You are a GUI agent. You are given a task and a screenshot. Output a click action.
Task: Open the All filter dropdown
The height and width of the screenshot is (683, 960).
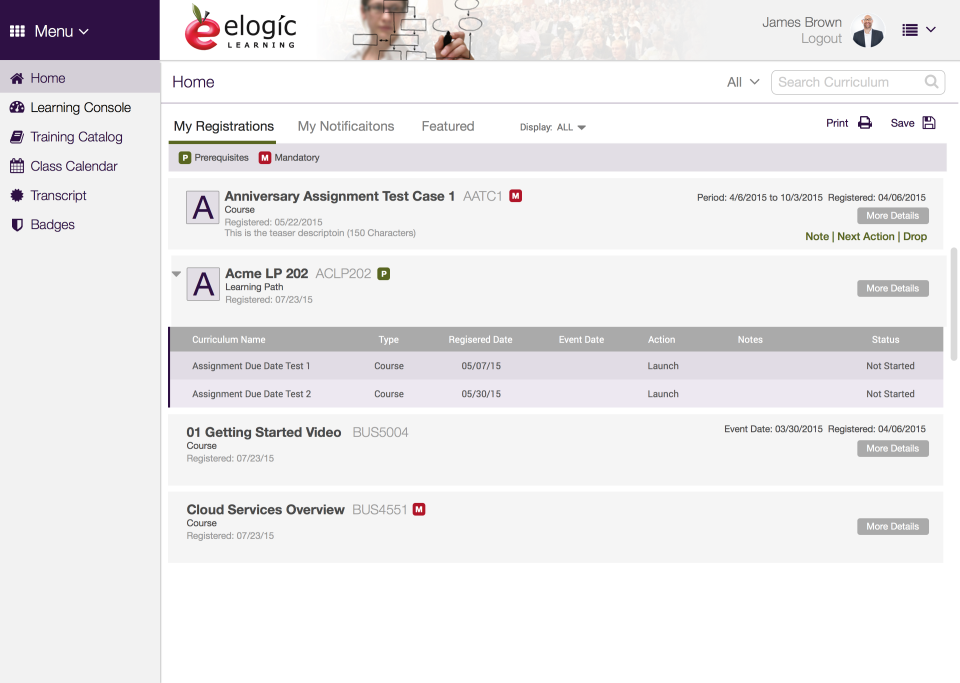[x=742, y=81]
